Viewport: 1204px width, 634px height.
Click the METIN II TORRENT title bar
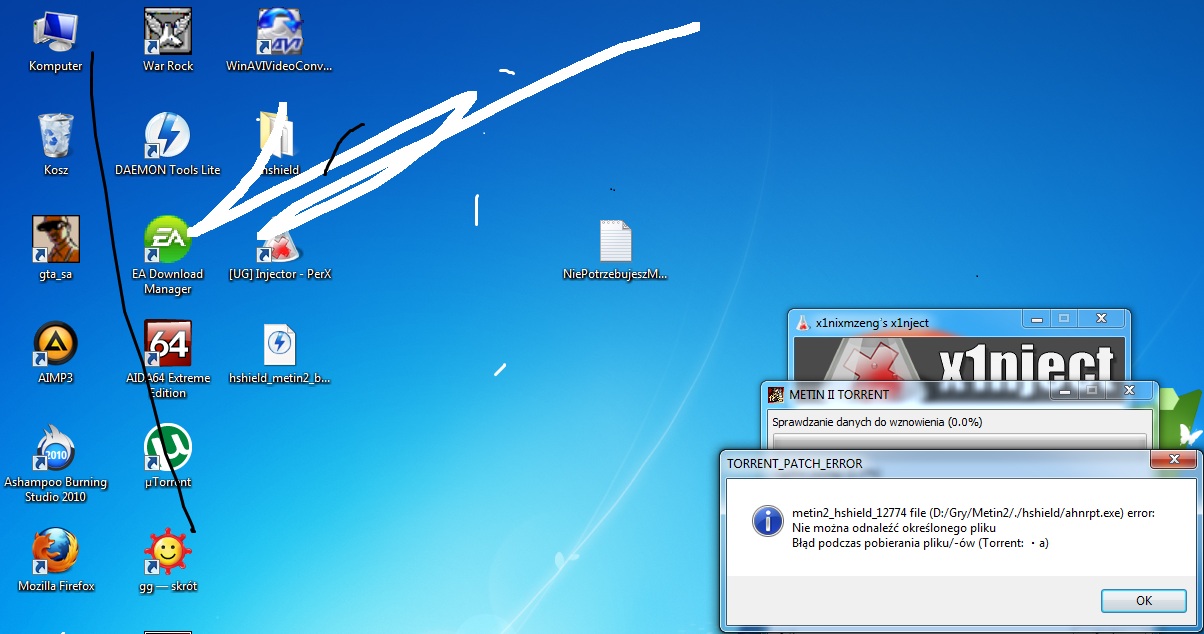(958, 394)
